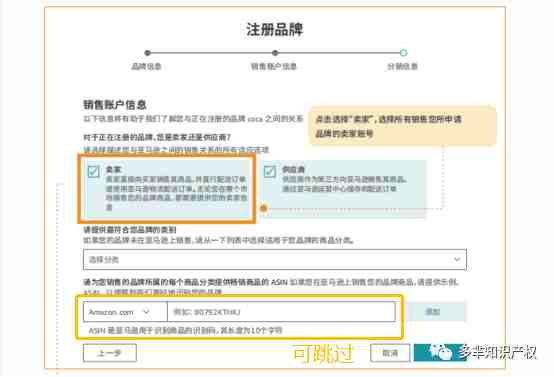
Task: Click the 上一步 (previous step) button
Action: 110,353
